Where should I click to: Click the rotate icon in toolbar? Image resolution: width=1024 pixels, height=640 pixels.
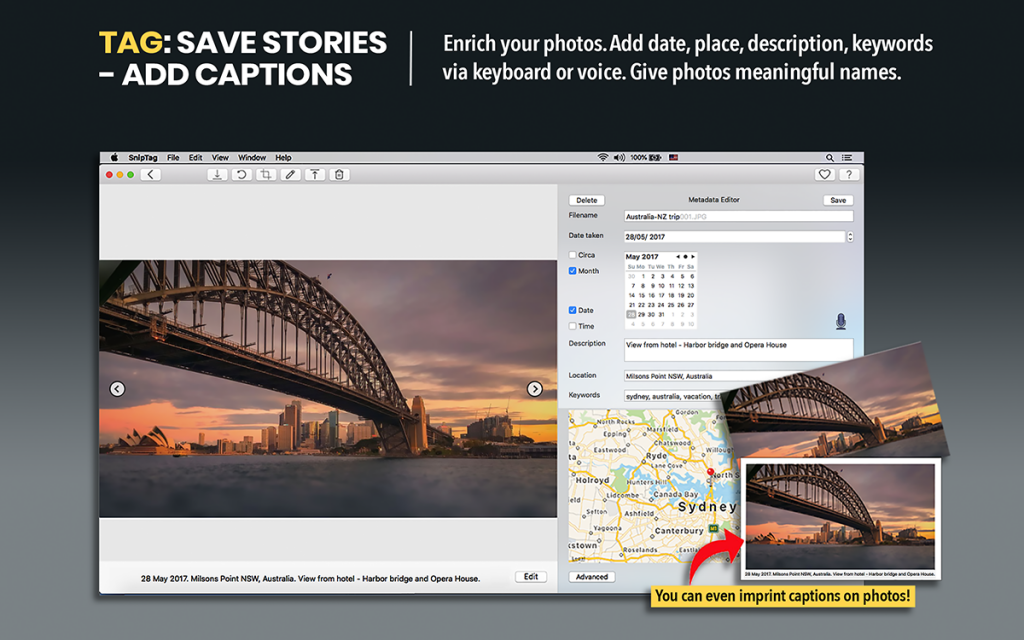pos(241,174)
